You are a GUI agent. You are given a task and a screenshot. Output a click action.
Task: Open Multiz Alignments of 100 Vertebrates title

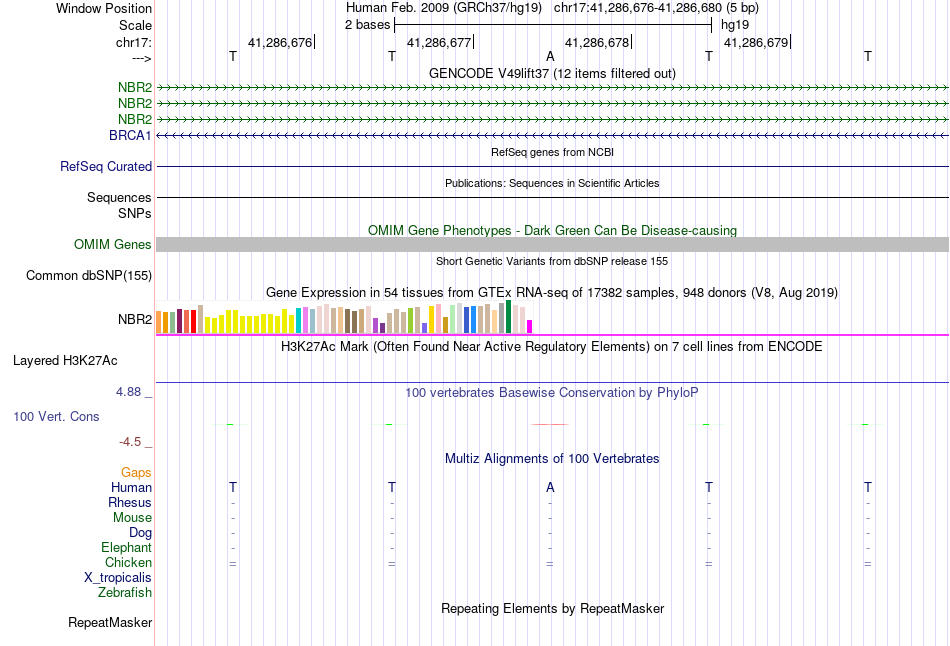point(553,459)
